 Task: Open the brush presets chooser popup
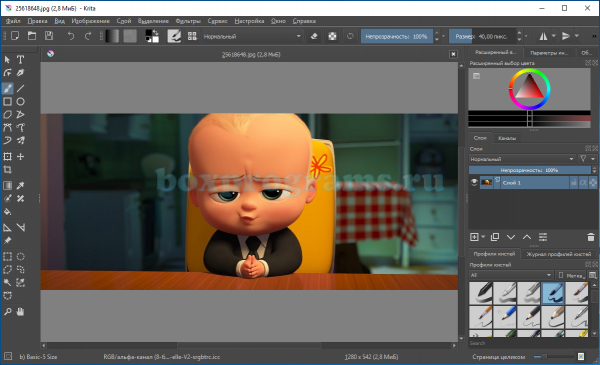pyautogui.click(x=192, y=36)
